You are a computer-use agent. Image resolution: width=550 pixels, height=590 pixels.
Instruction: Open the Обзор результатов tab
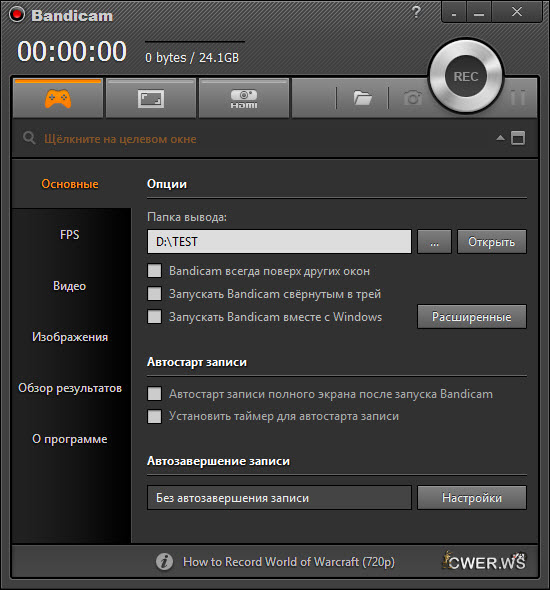[70, 388]
